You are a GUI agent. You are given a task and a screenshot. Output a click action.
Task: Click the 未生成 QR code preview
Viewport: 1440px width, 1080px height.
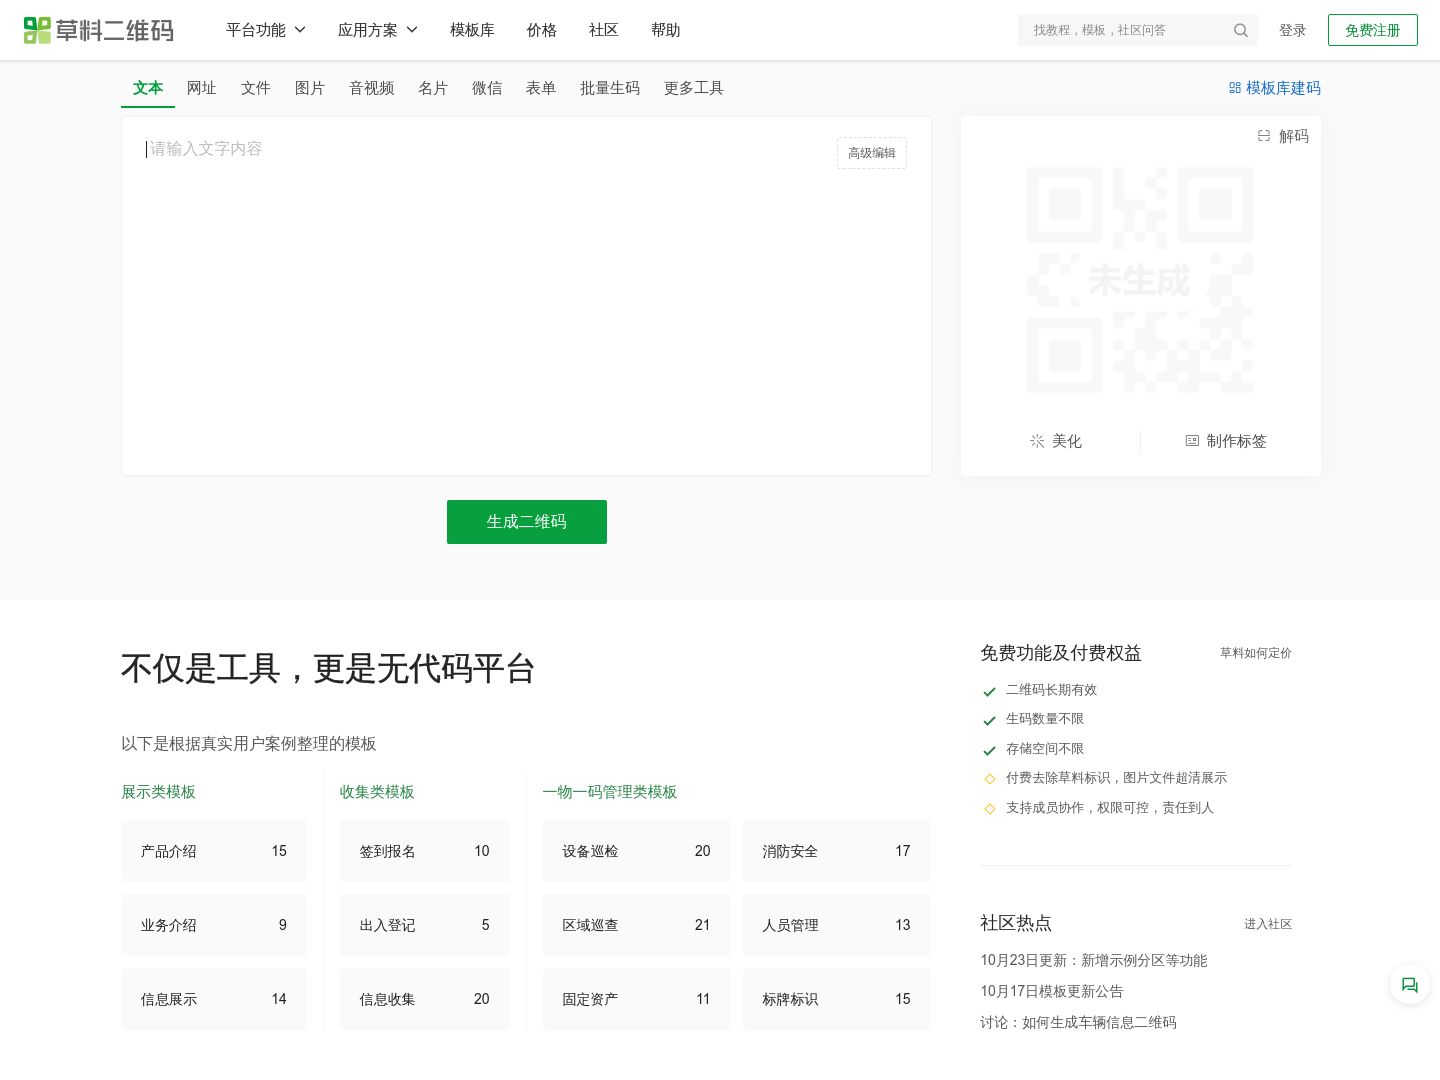[1140, 280]
